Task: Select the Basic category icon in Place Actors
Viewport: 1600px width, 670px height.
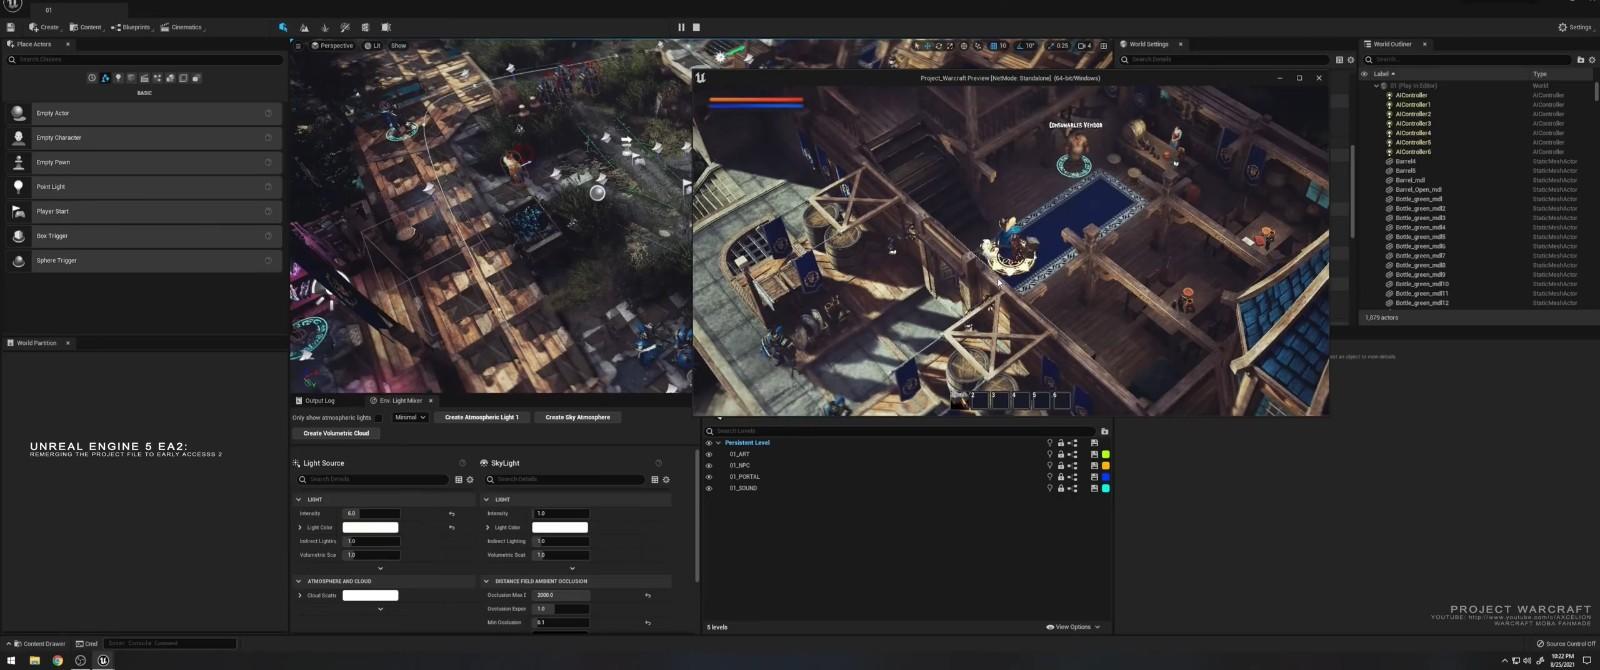Action: coord(105,78)
